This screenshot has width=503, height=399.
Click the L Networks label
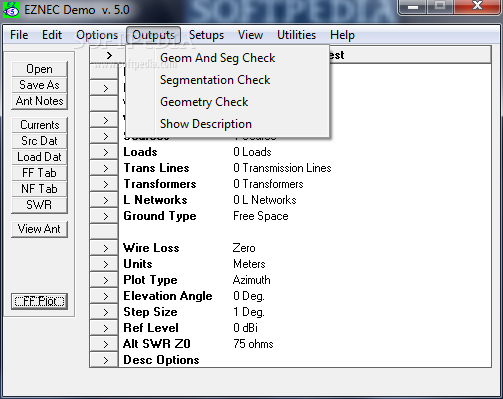pos(155,200)
